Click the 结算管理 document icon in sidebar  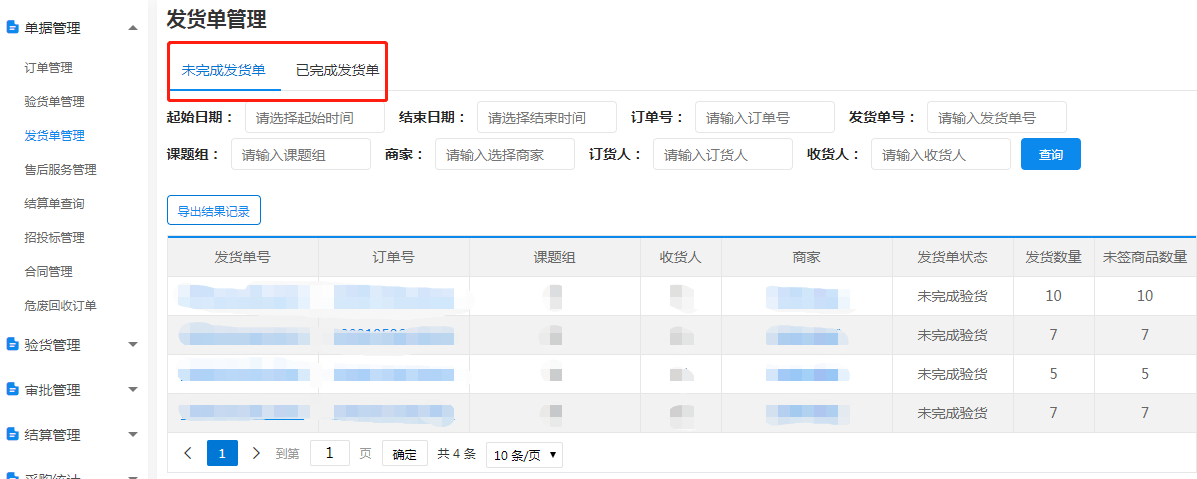click(x=13, y=435)
